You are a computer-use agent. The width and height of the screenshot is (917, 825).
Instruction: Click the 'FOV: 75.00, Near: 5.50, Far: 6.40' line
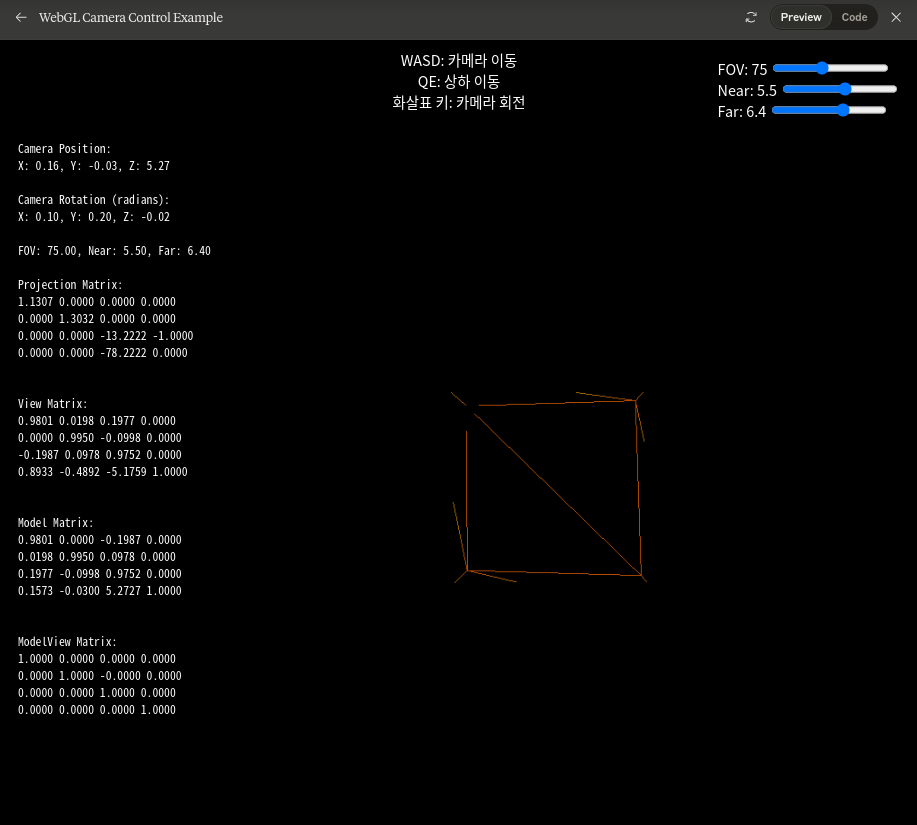(x=114, y=251)
